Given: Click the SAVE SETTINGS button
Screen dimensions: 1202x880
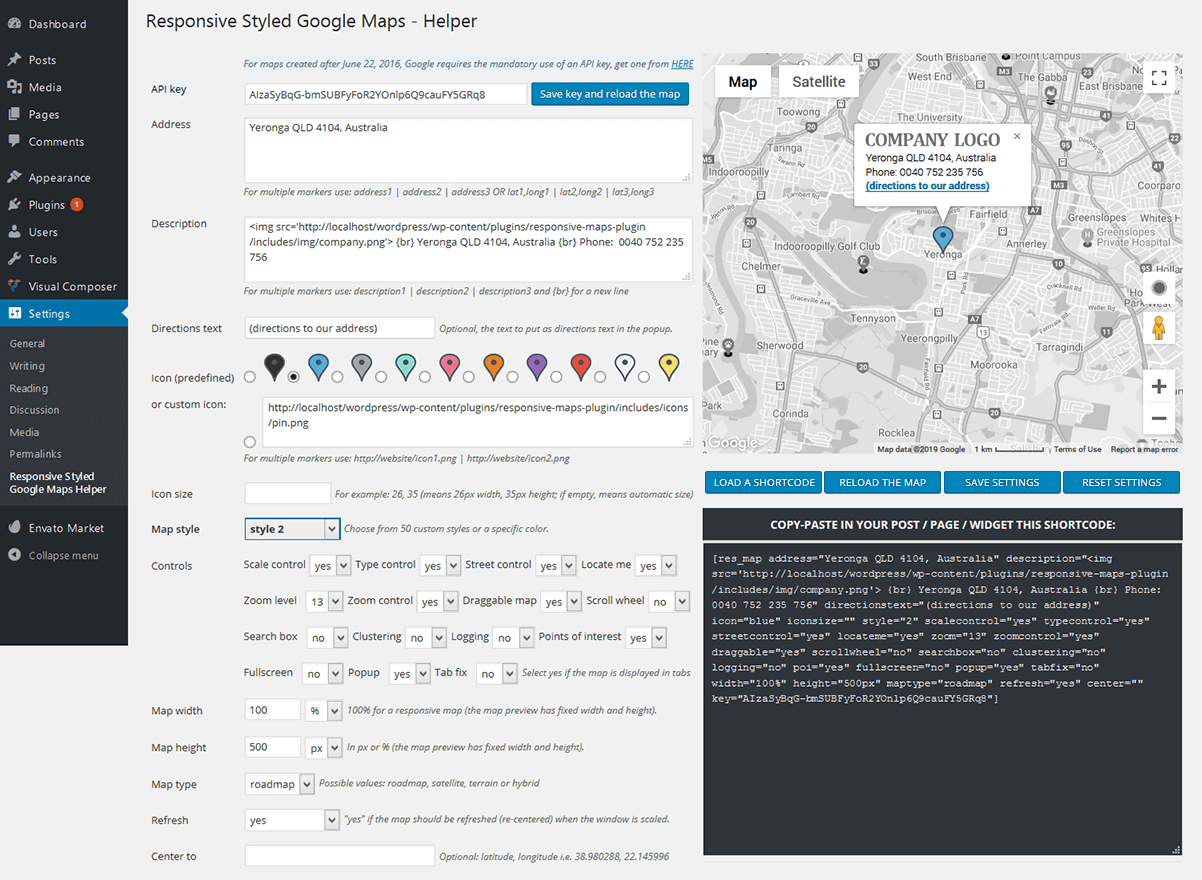Looking at the screenshot, I should pyautogui.click(x=1001, y=482).
